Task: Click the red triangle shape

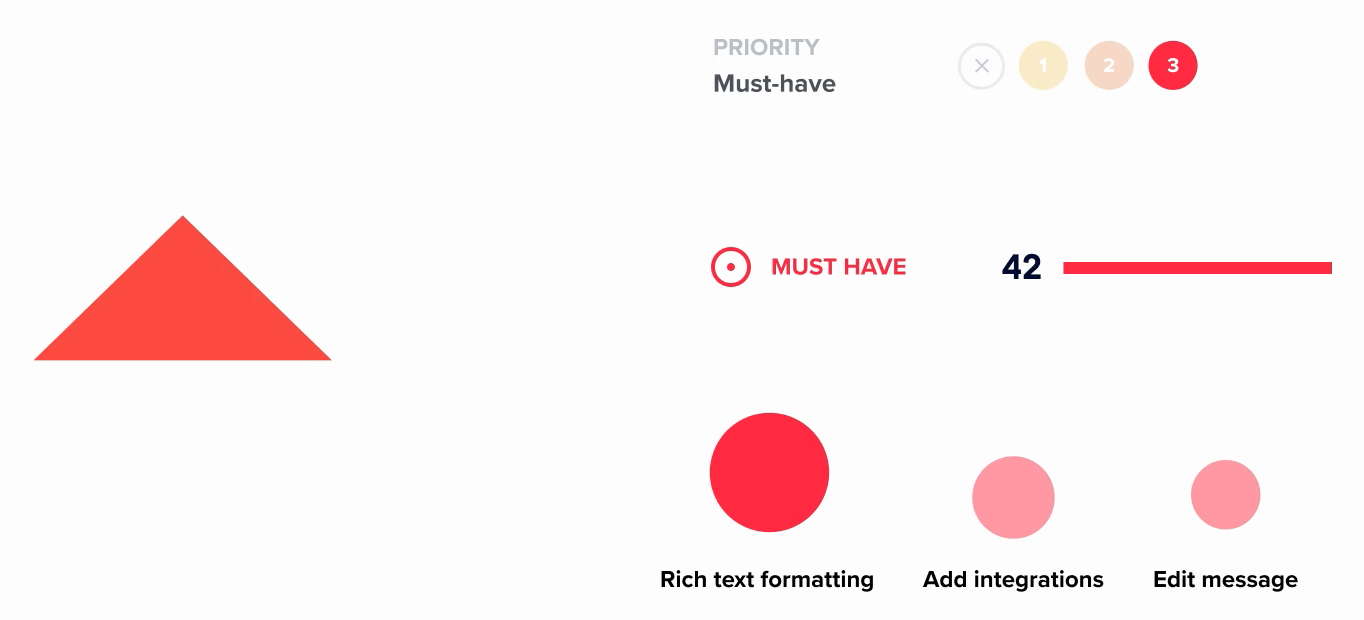Action: (183, 310)
